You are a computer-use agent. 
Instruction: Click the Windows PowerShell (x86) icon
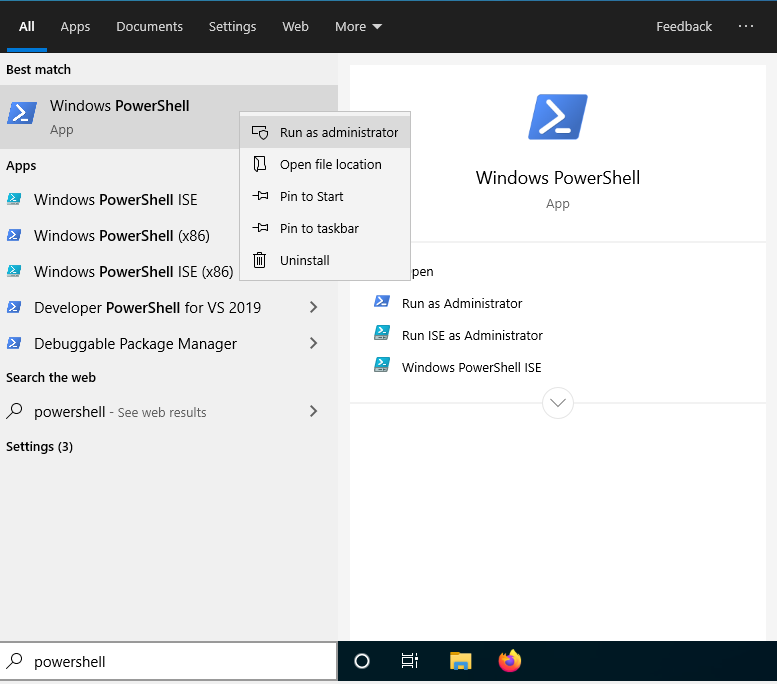click(x=15, y=235)
